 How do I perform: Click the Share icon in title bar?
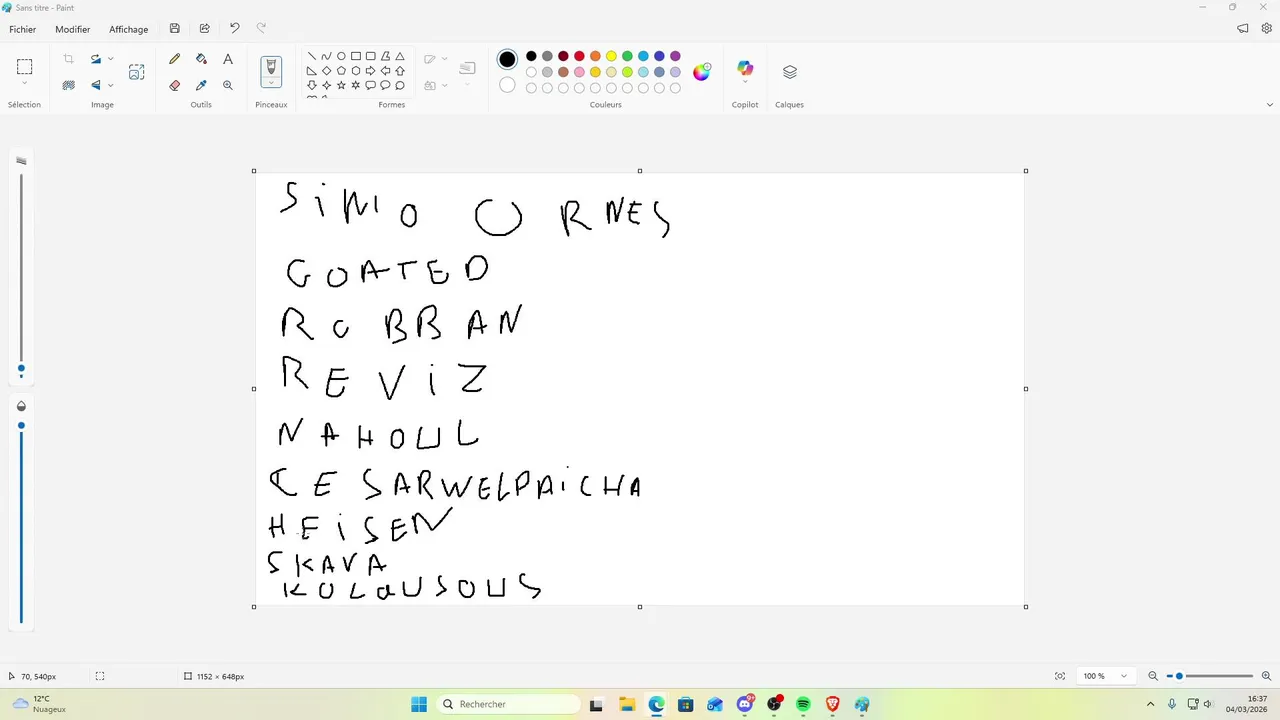pos(205,29)
